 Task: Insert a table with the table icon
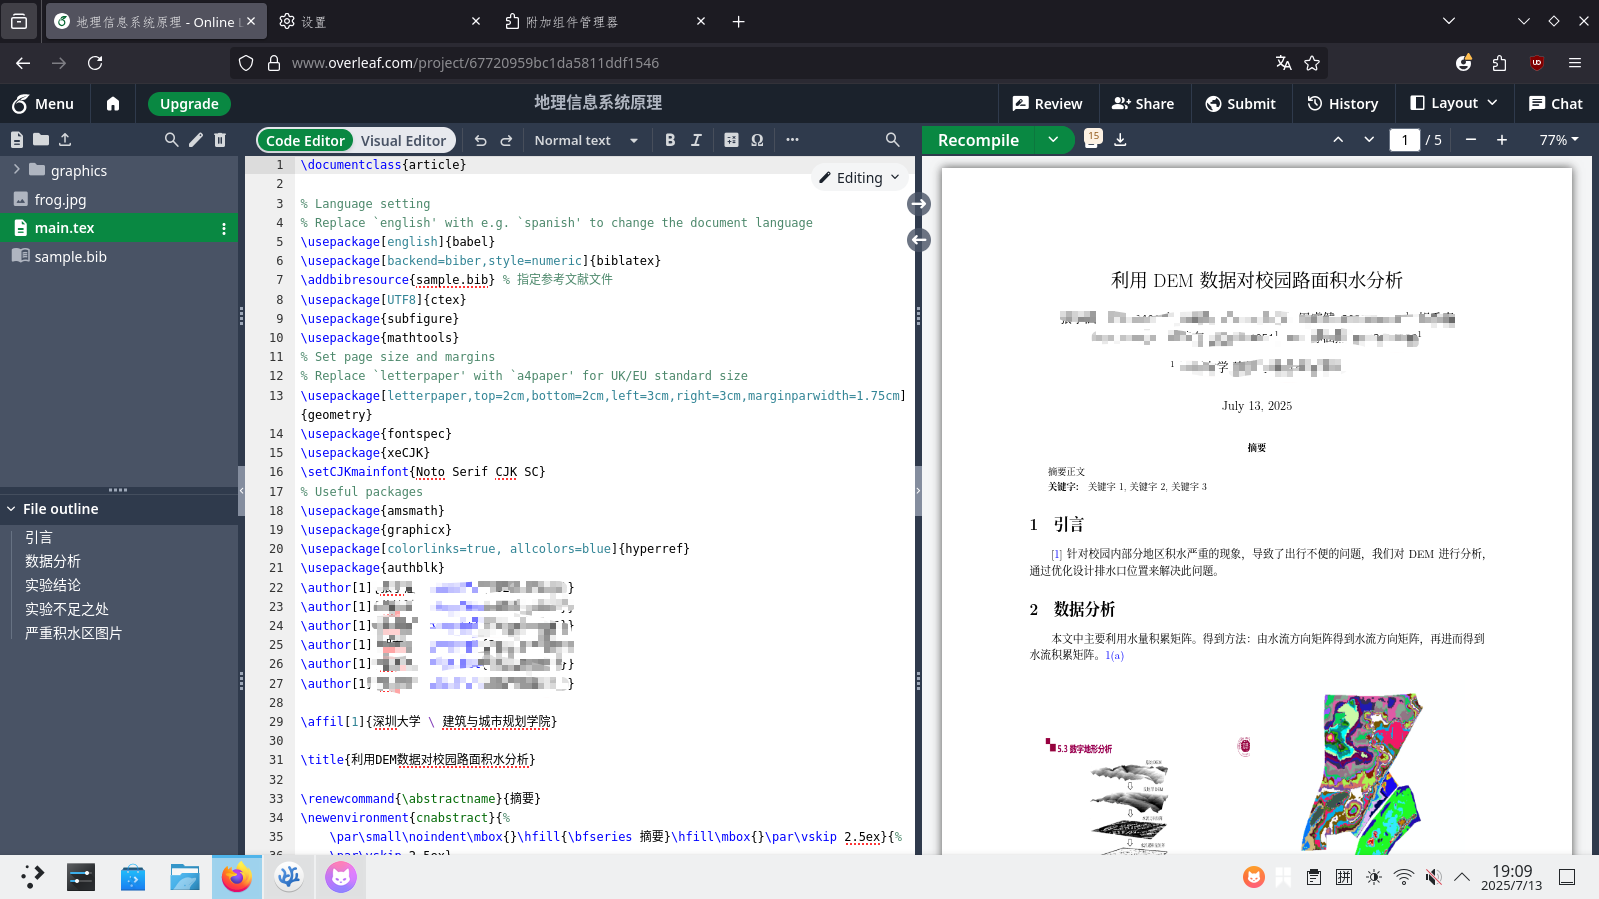pos(731,140)
